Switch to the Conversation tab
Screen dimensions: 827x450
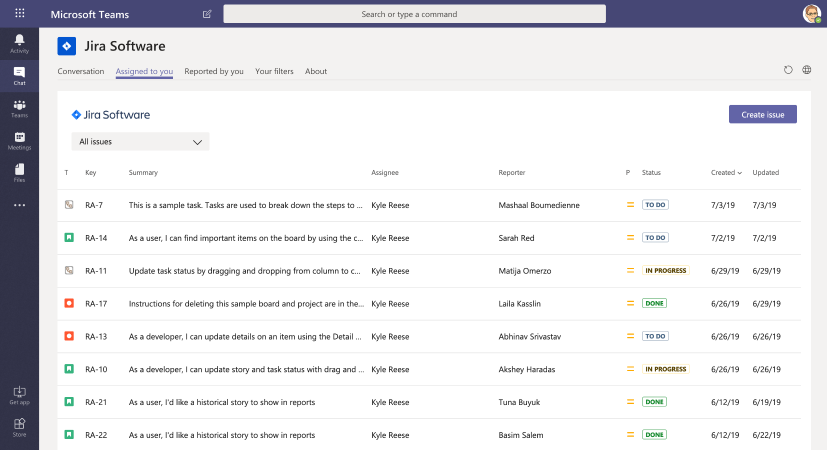[81, 71]
